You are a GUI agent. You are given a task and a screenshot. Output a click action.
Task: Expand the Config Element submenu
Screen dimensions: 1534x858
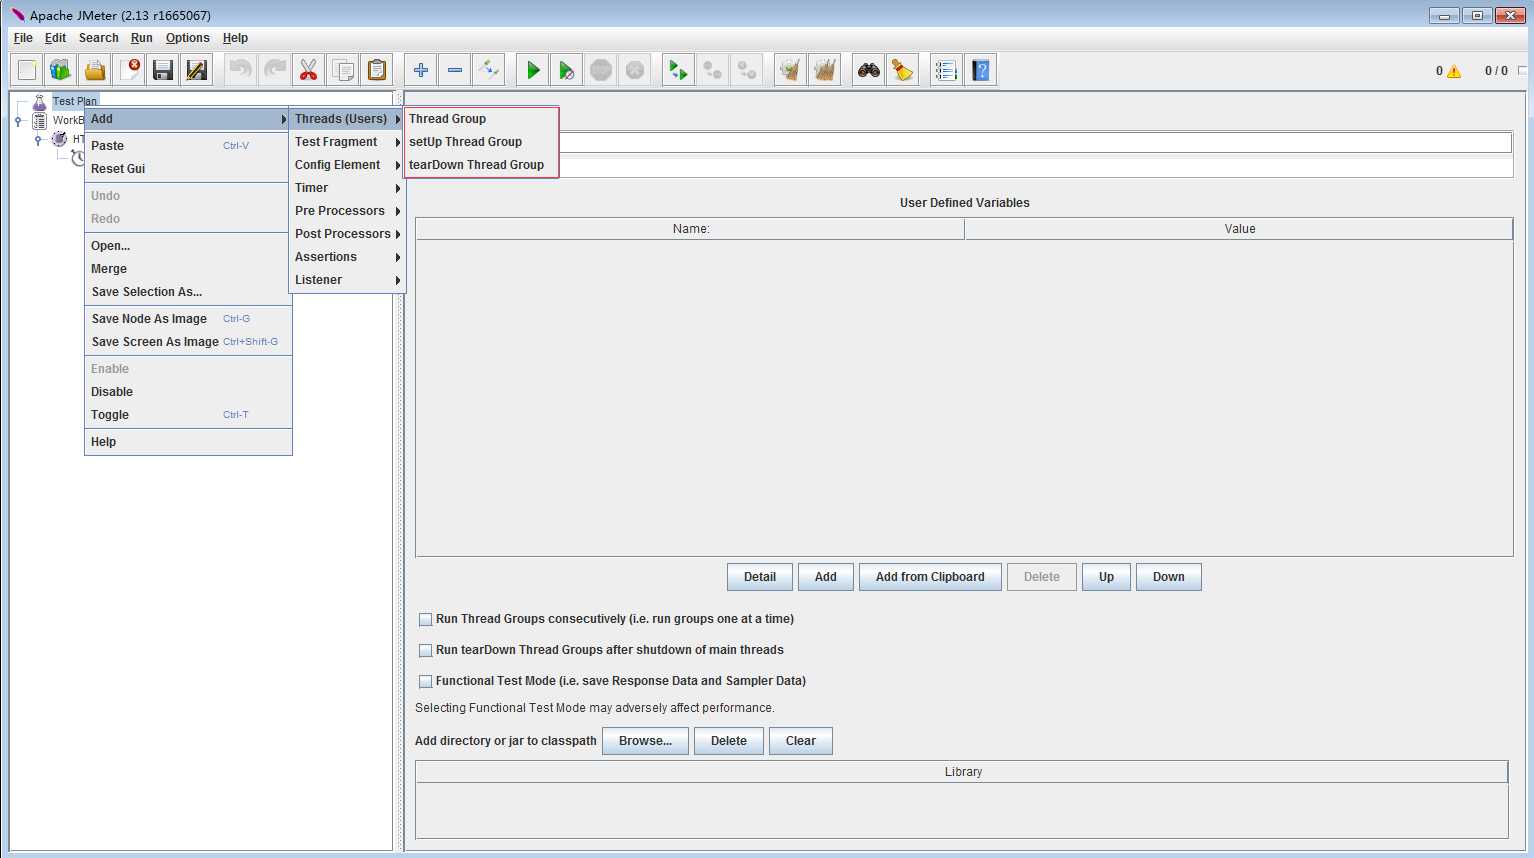(347, 165)
